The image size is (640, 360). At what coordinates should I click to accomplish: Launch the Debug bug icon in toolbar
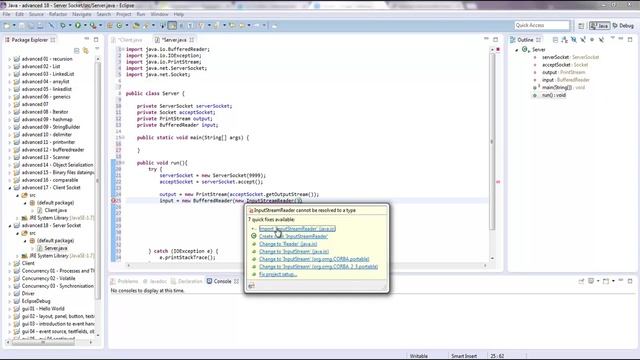(x=62, y=26)
